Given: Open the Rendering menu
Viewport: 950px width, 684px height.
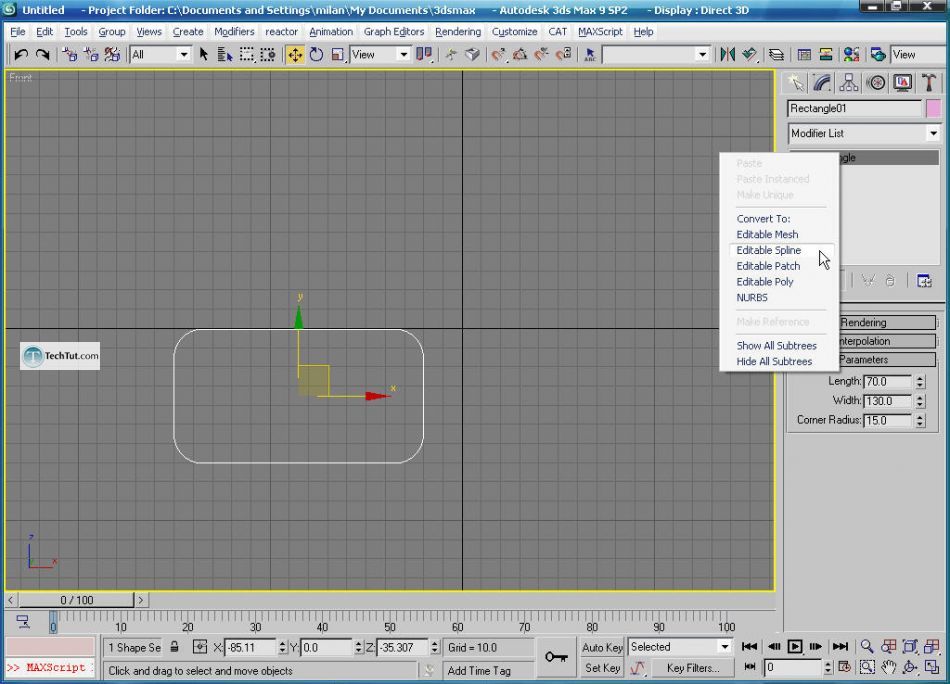Looking at the screenshot, I should 458,32.
